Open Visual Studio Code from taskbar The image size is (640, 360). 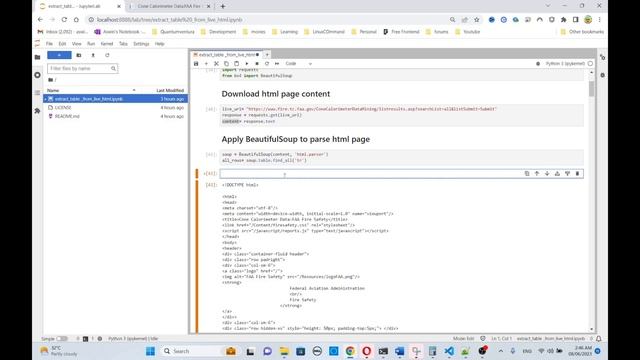[449, 351]
